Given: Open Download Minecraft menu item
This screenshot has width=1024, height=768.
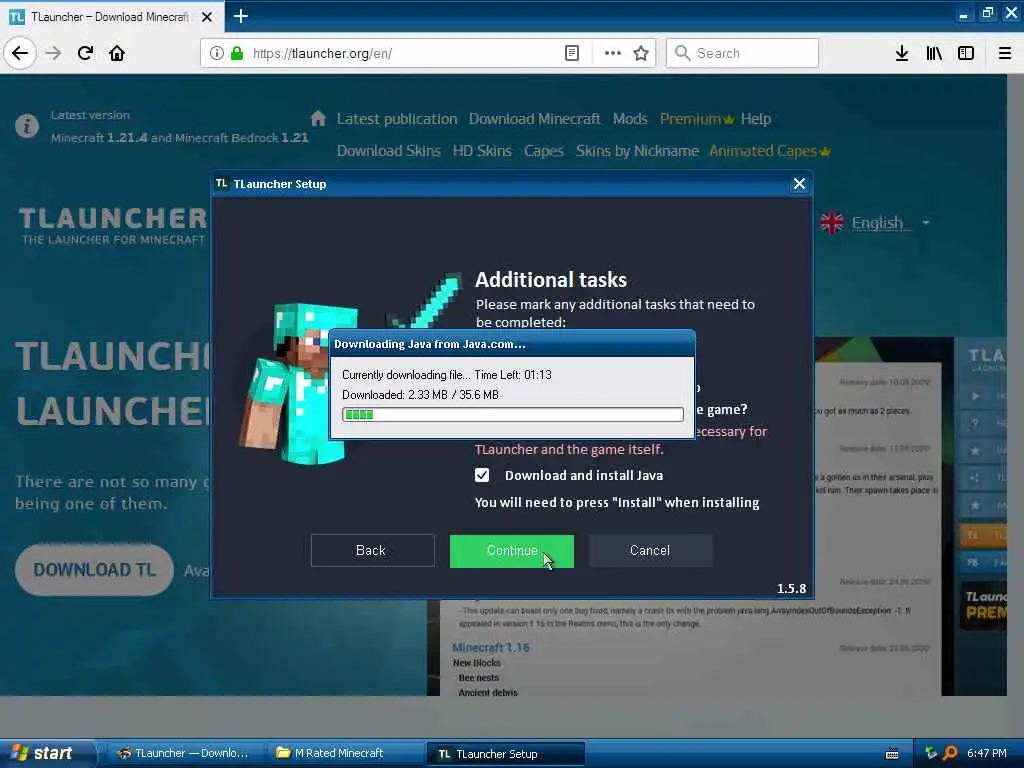Looking at the screenshot, I should (x=534, y=119).
